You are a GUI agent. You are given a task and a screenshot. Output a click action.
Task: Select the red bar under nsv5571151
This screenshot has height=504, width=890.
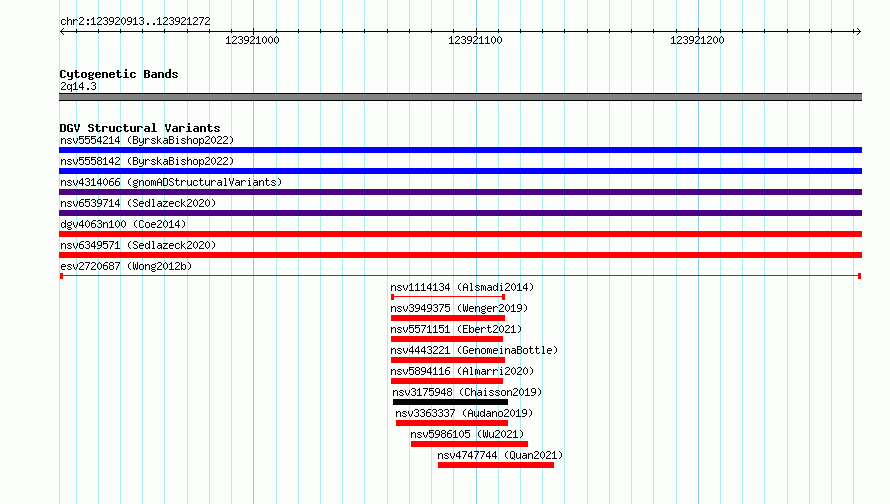447,339
